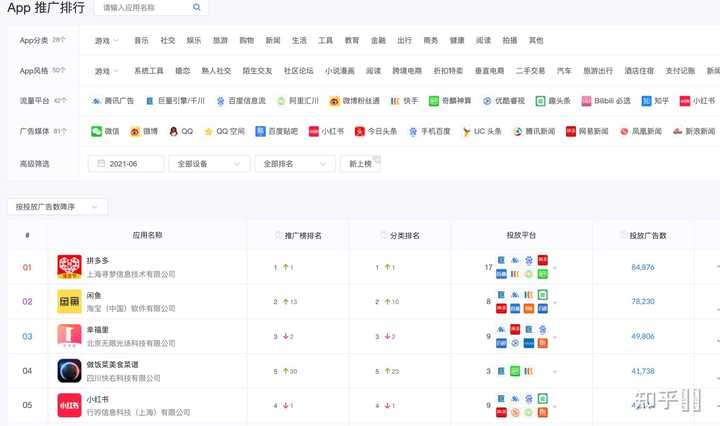Toggle the 新上榜 filter

click(x=360, y=164)
